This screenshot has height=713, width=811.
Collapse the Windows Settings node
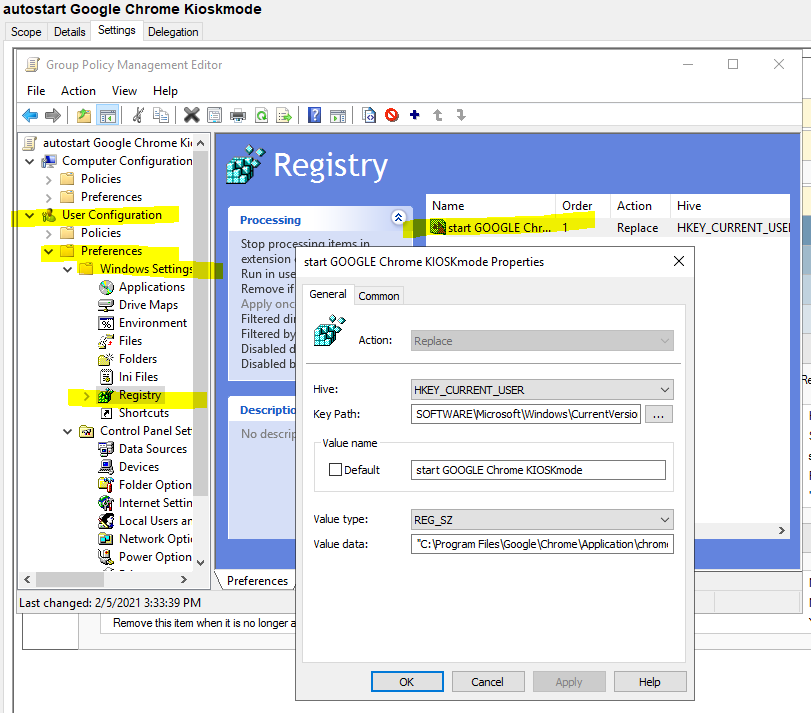tap(67, 269)
